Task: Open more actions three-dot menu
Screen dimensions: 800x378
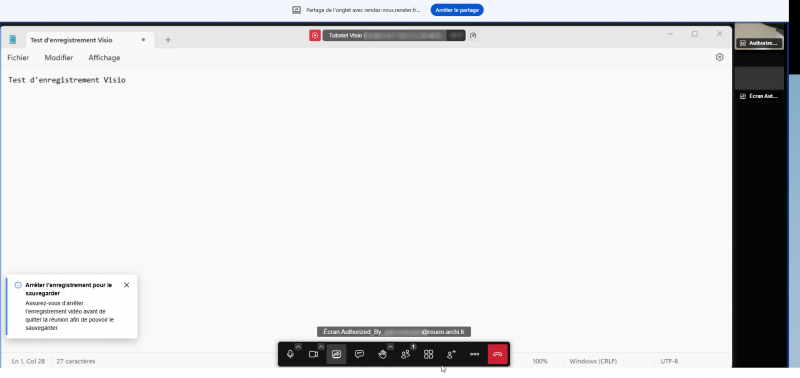Action: [x=474, y=354]
